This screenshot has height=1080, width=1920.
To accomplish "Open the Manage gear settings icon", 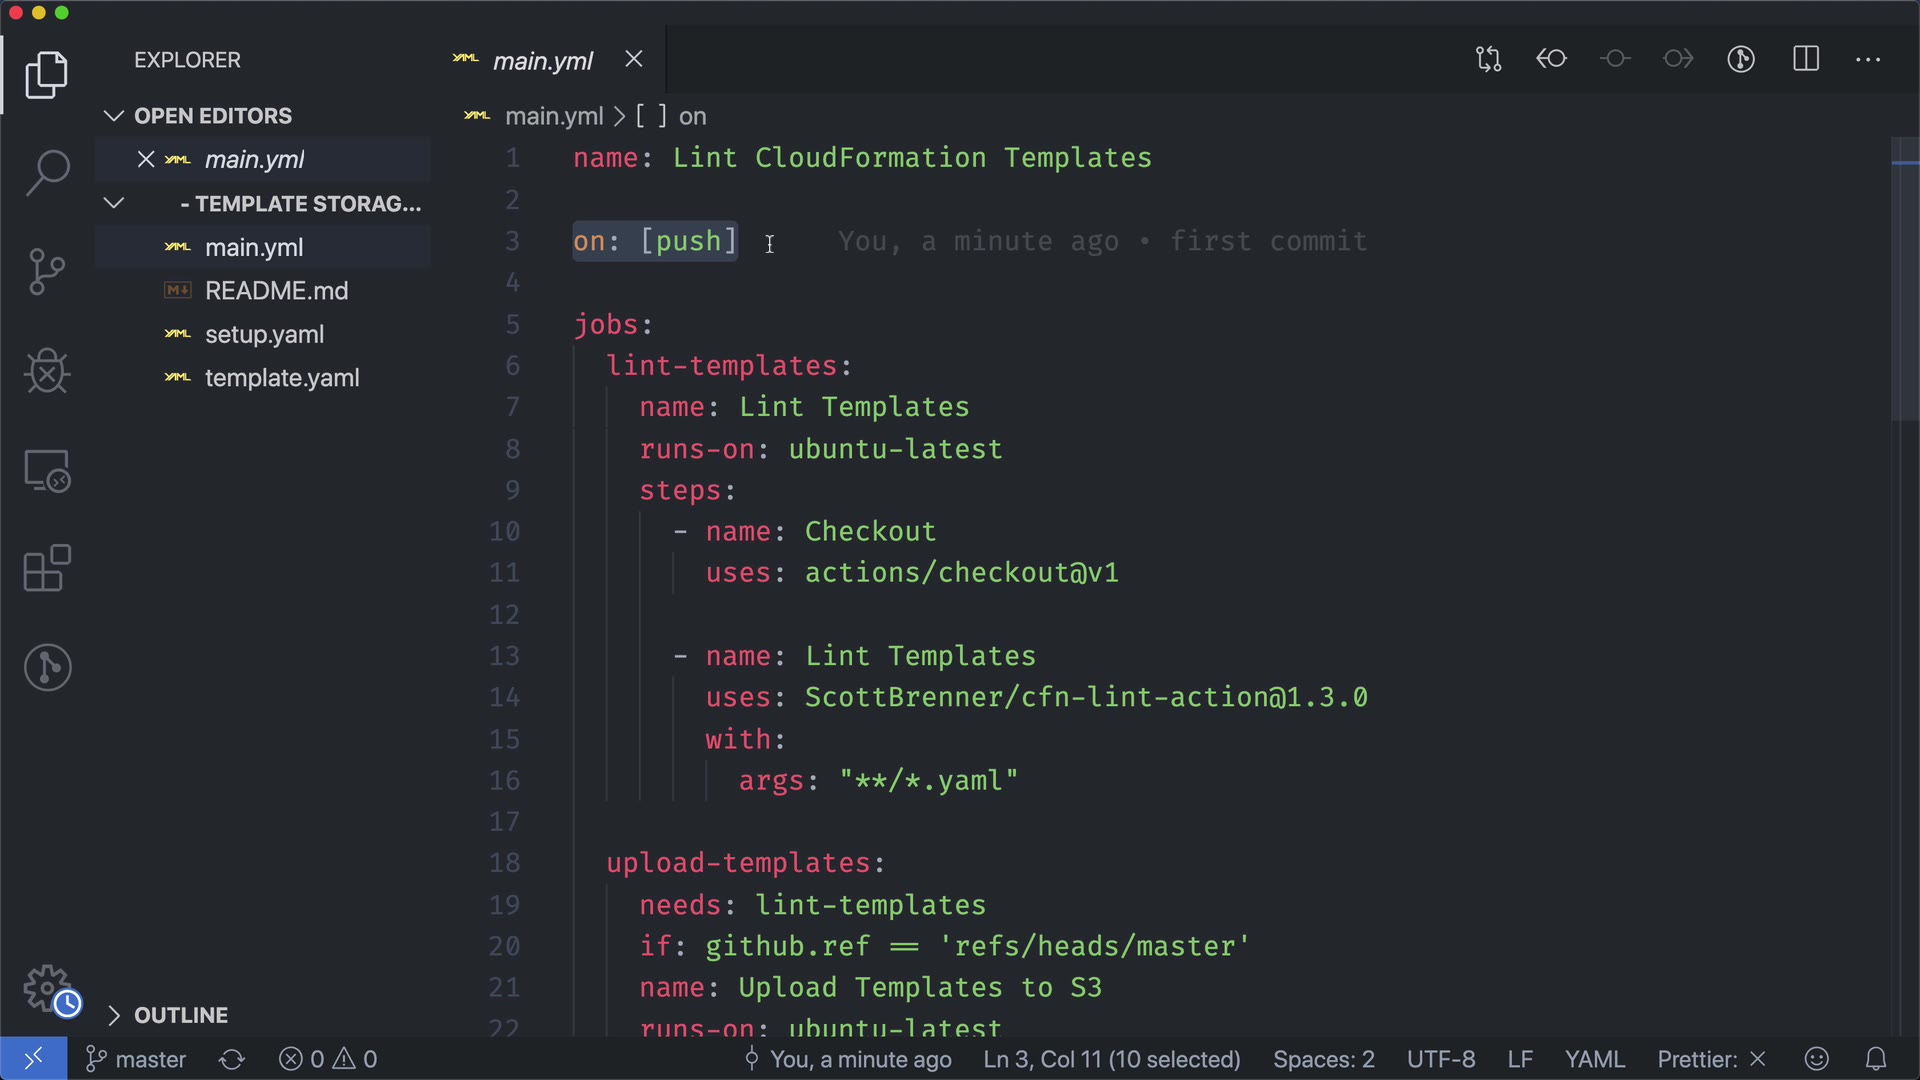I will click(x=47, y=989).
